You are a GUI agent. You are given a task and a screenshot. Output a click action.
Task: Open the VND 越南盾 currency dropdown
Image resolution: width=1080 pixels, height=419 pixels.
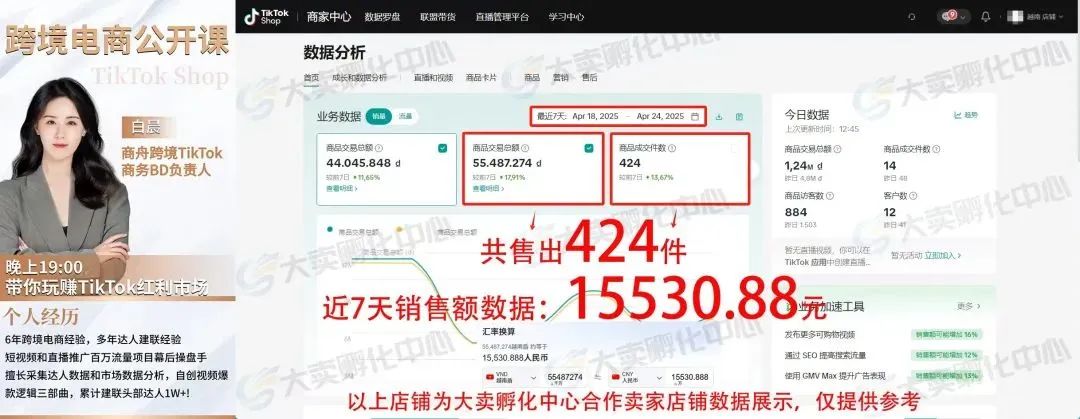(512, 378)
